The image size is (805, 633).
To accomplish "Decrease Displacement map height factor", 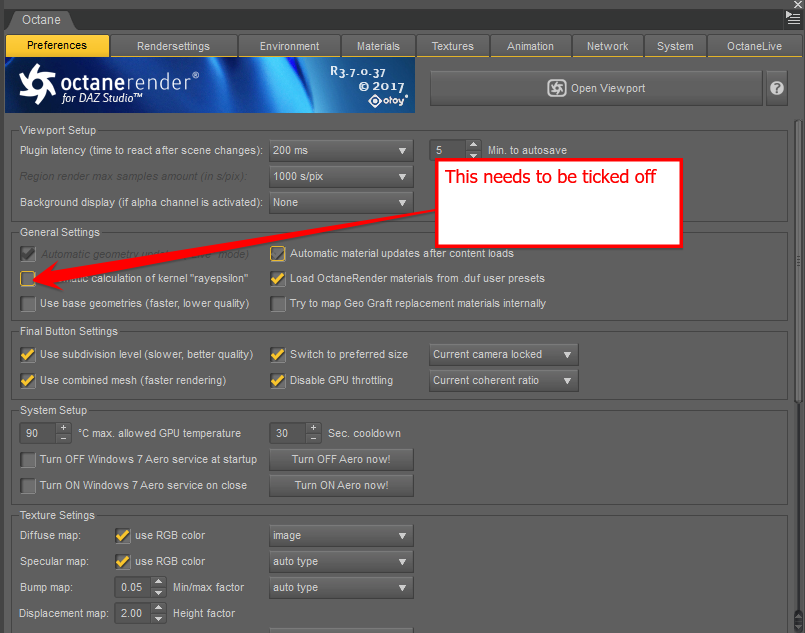I will [x=159, y=619].
